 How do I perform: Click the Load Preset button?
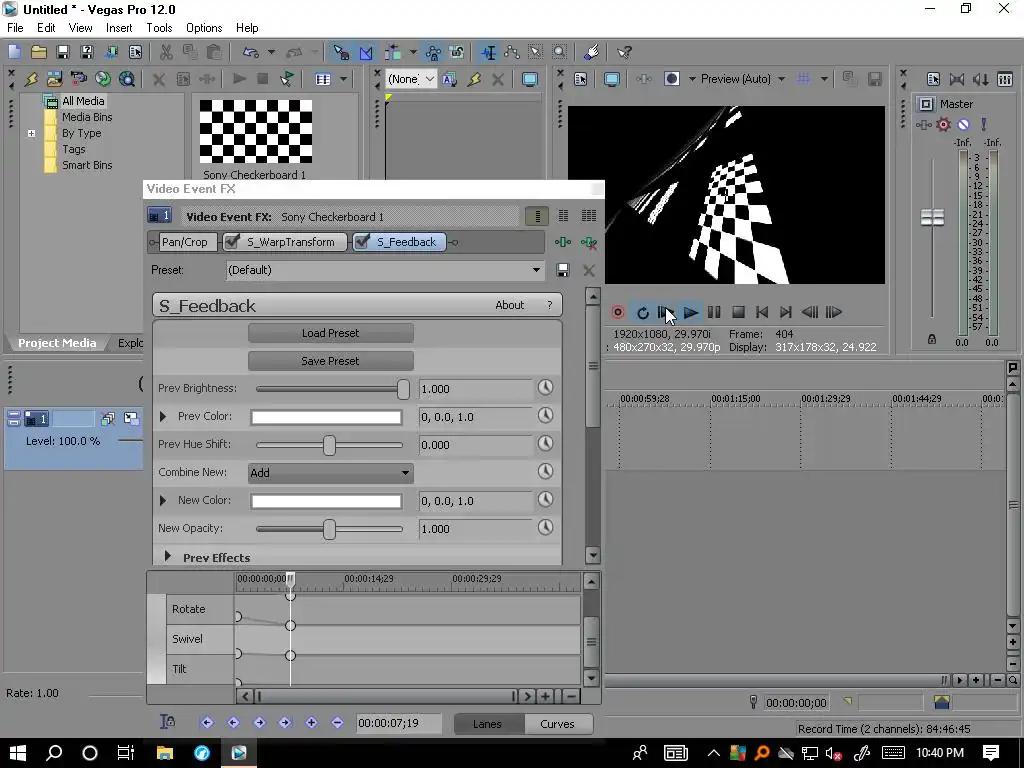point(330,333)
